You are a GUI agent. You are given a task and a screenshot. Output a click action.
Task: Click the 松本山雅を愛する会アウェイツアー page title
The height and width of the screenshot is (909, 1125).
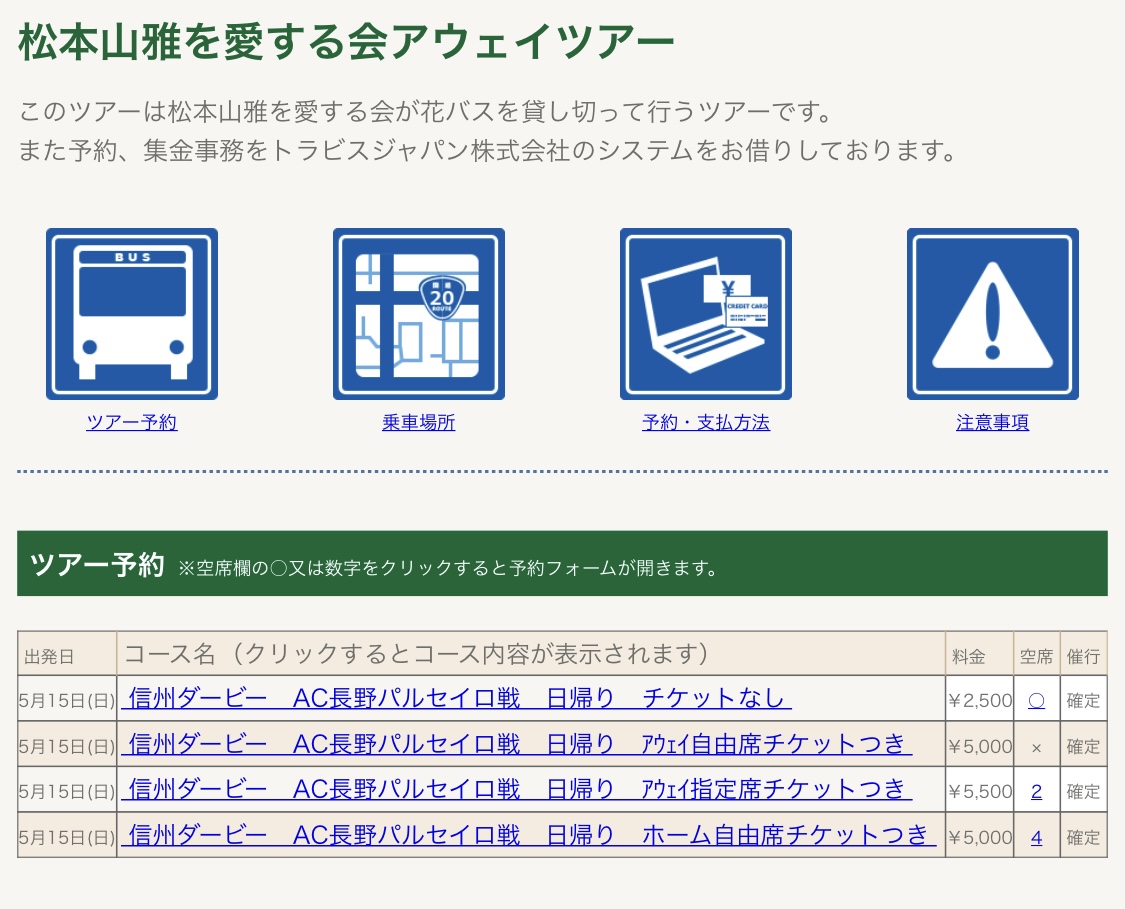[346, 41]
